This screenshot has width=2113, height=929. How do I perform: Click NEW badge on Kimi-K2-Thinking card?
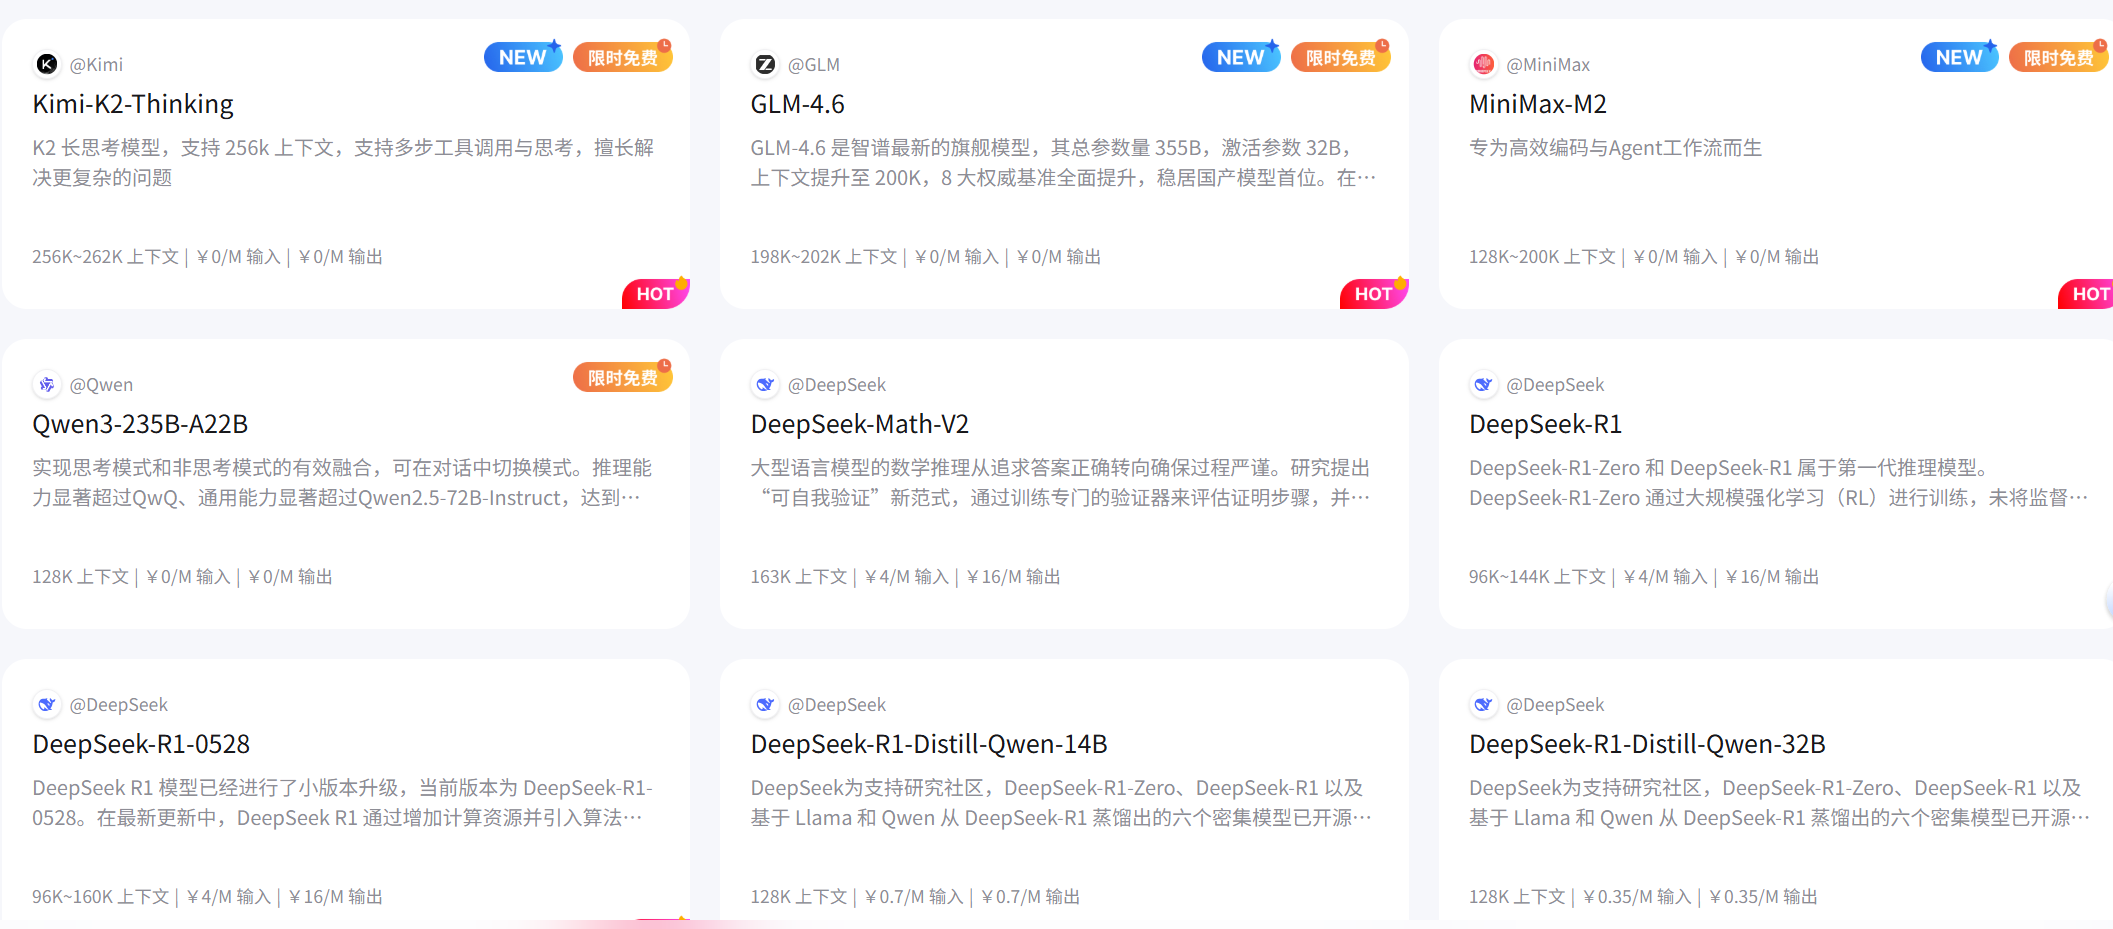tap(523, 57)
